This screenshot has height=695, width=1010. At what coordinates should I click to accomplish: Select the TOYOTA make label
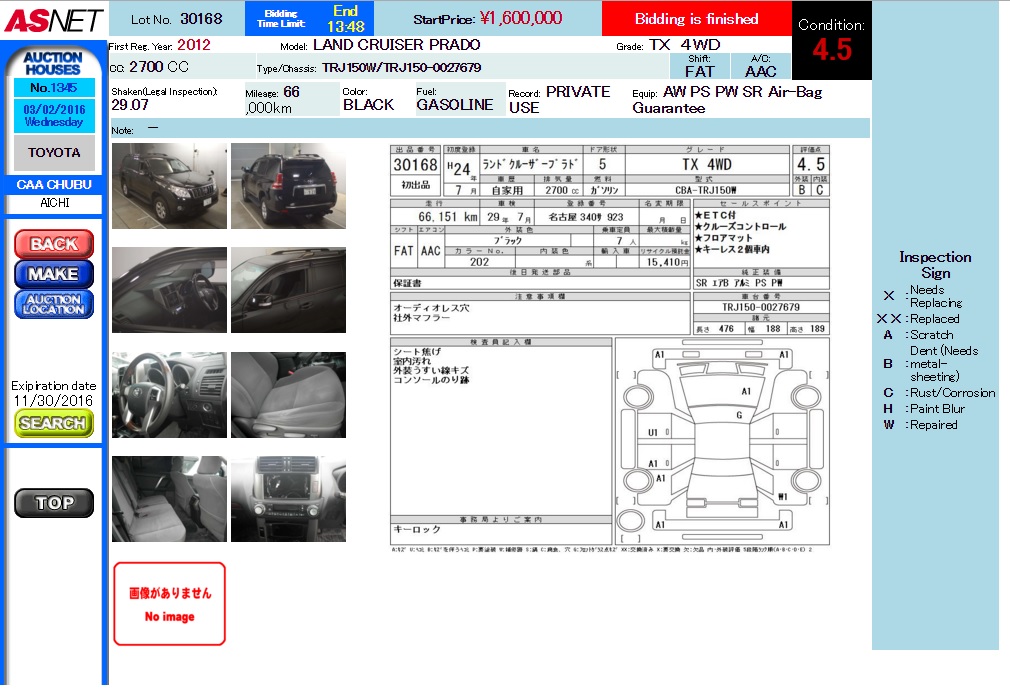pos(54,152)
